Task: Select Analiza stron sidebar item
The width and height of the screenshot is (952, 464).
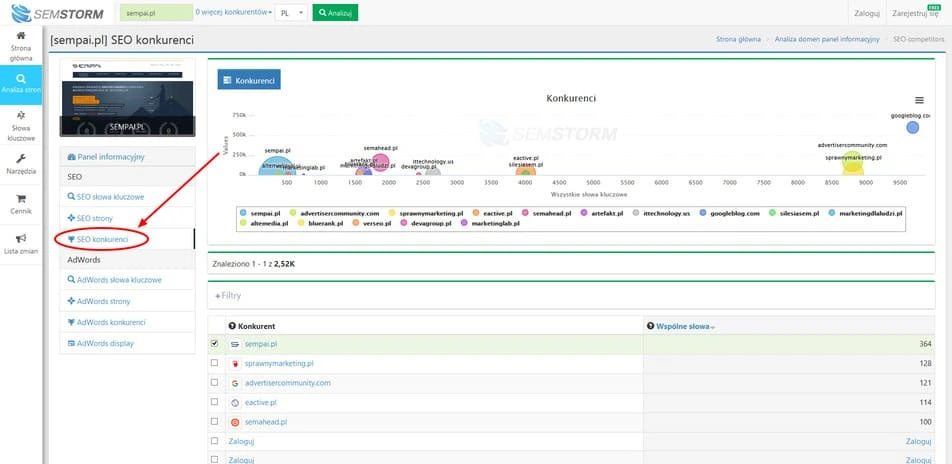Action: pyautogui.click(x=21, y=85)
